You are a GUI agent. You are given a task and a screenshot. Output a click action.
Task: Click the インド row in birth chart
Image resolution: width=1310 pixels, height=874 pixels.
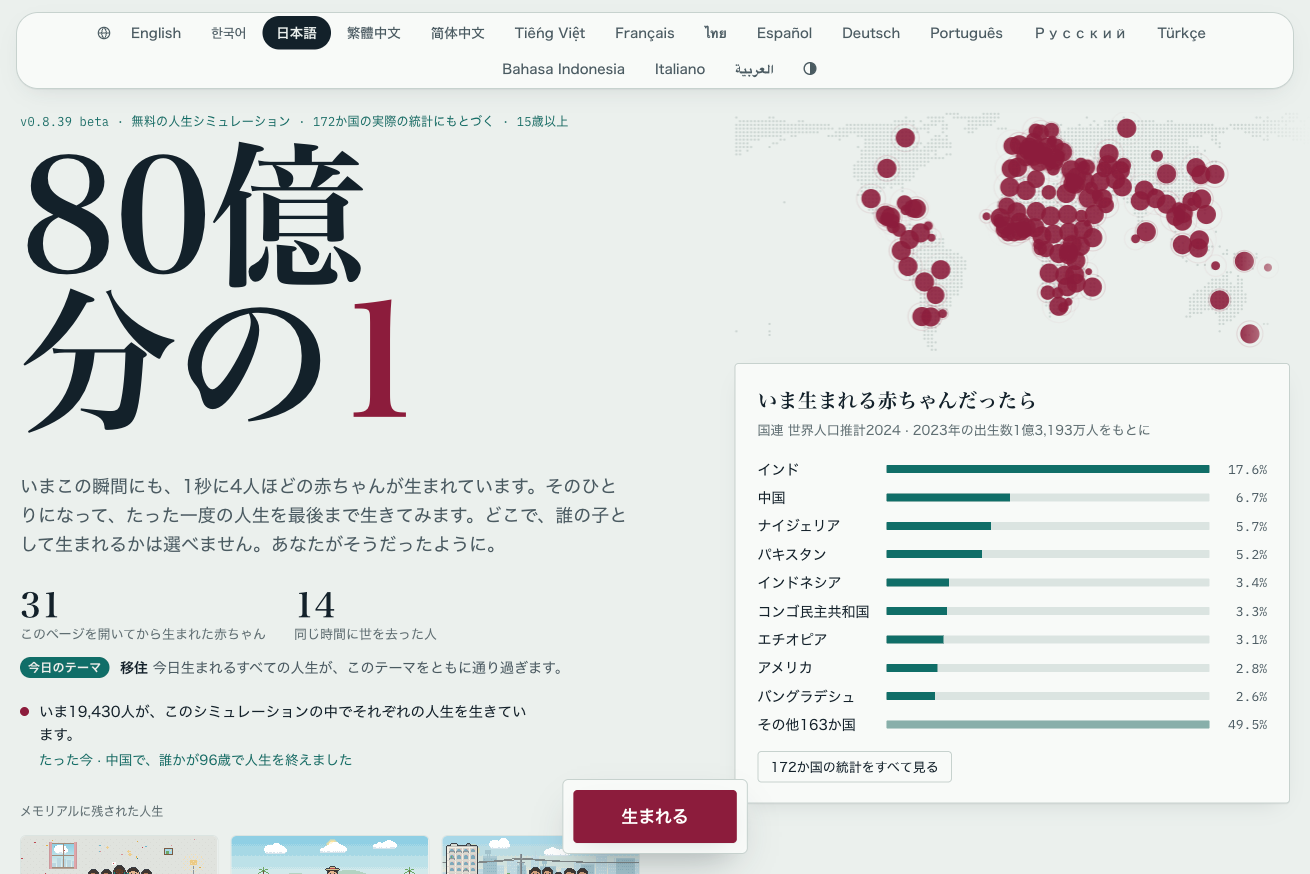[1012, 469]
